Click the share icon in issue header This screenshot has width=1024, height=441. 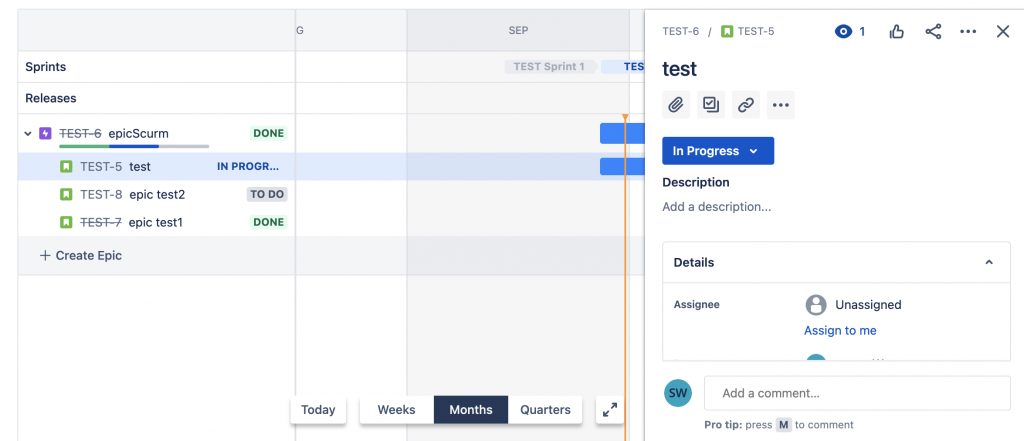coord(933,31)
